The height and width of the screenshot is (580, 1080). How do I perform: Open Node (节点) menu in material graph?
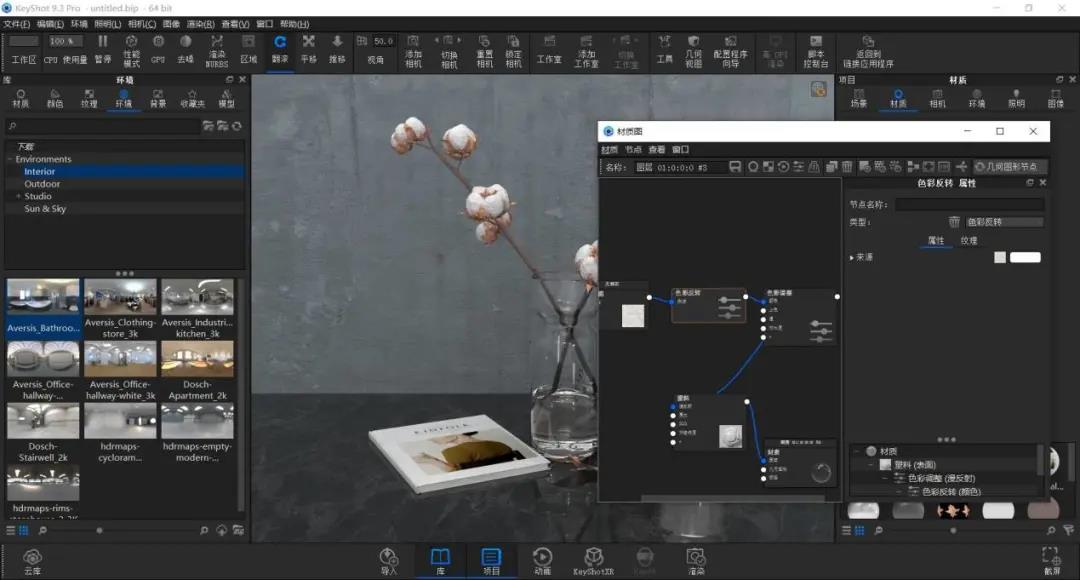click(x=633, y=149)
